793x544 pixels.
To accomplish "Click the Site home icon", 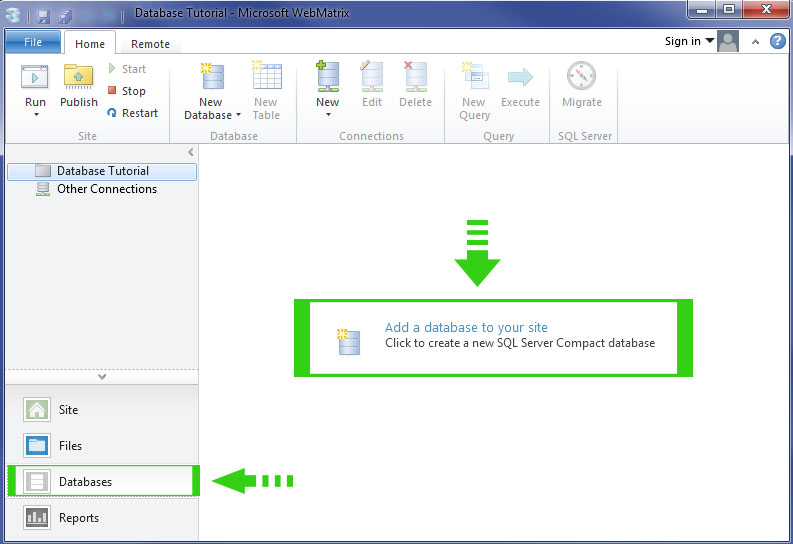I will [37, 410].
